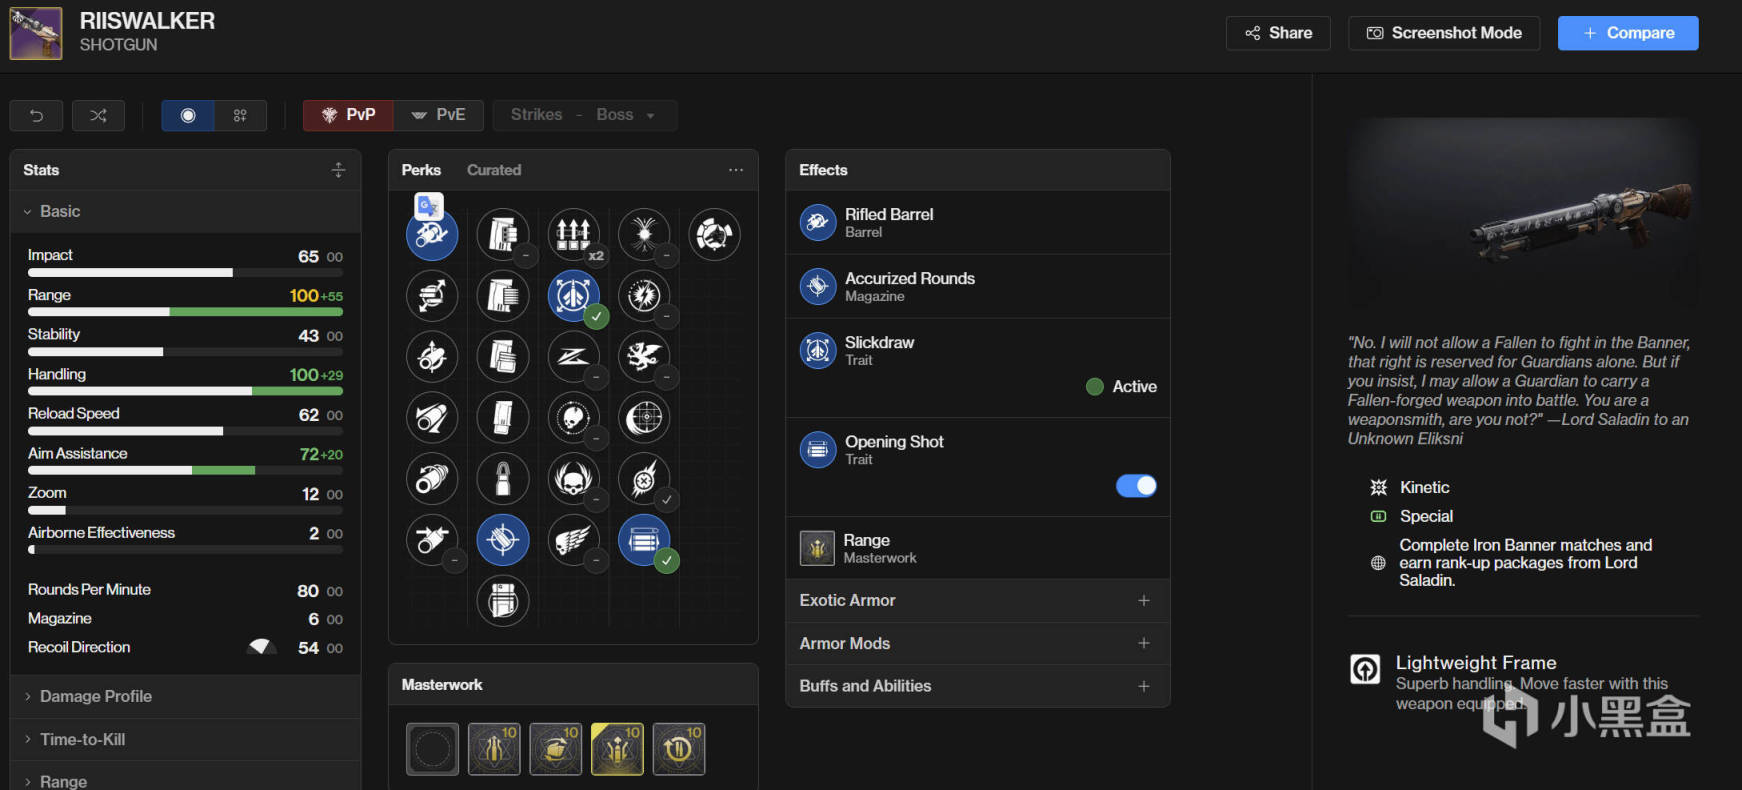Choose the starburst perk in top row
Viewport: 1742px width, 790px height.
(x=644, y=235)
